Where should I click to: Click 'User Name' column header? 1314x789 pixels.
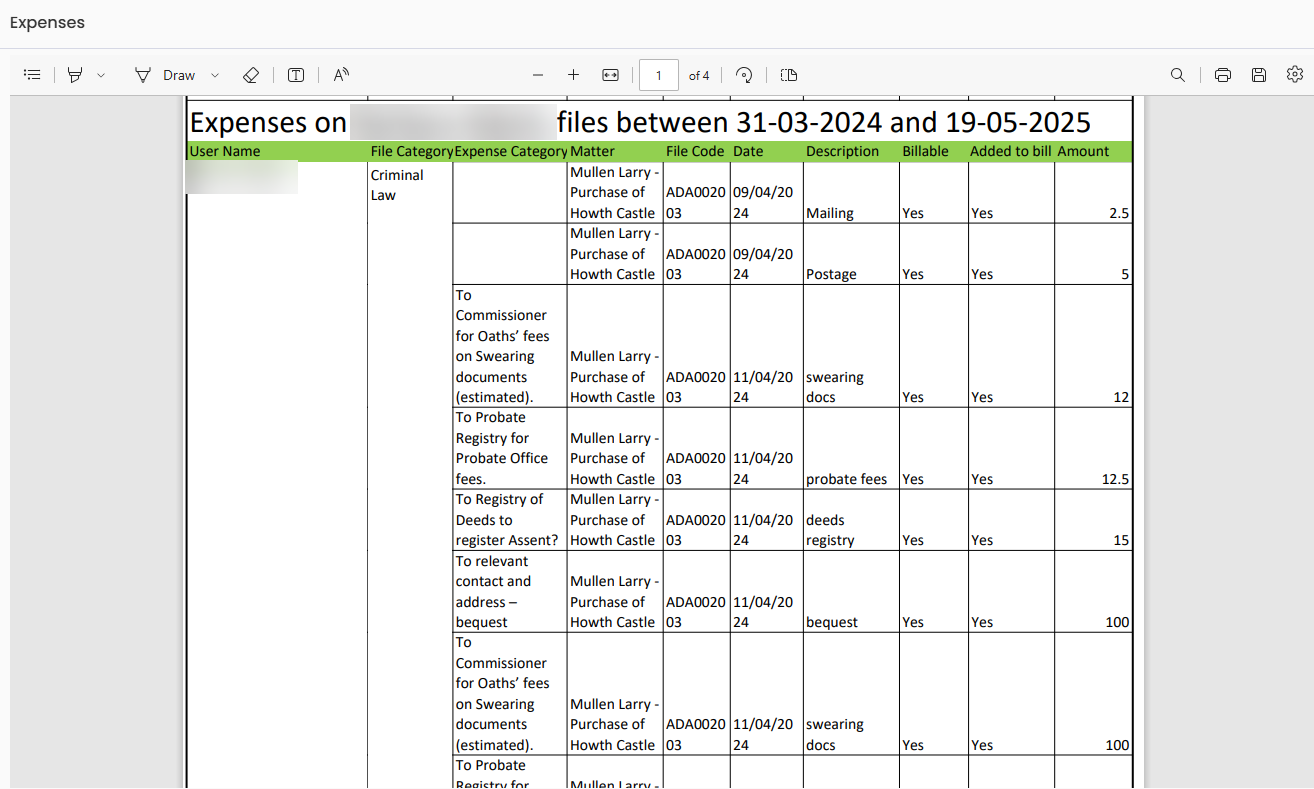coord(225,151)
